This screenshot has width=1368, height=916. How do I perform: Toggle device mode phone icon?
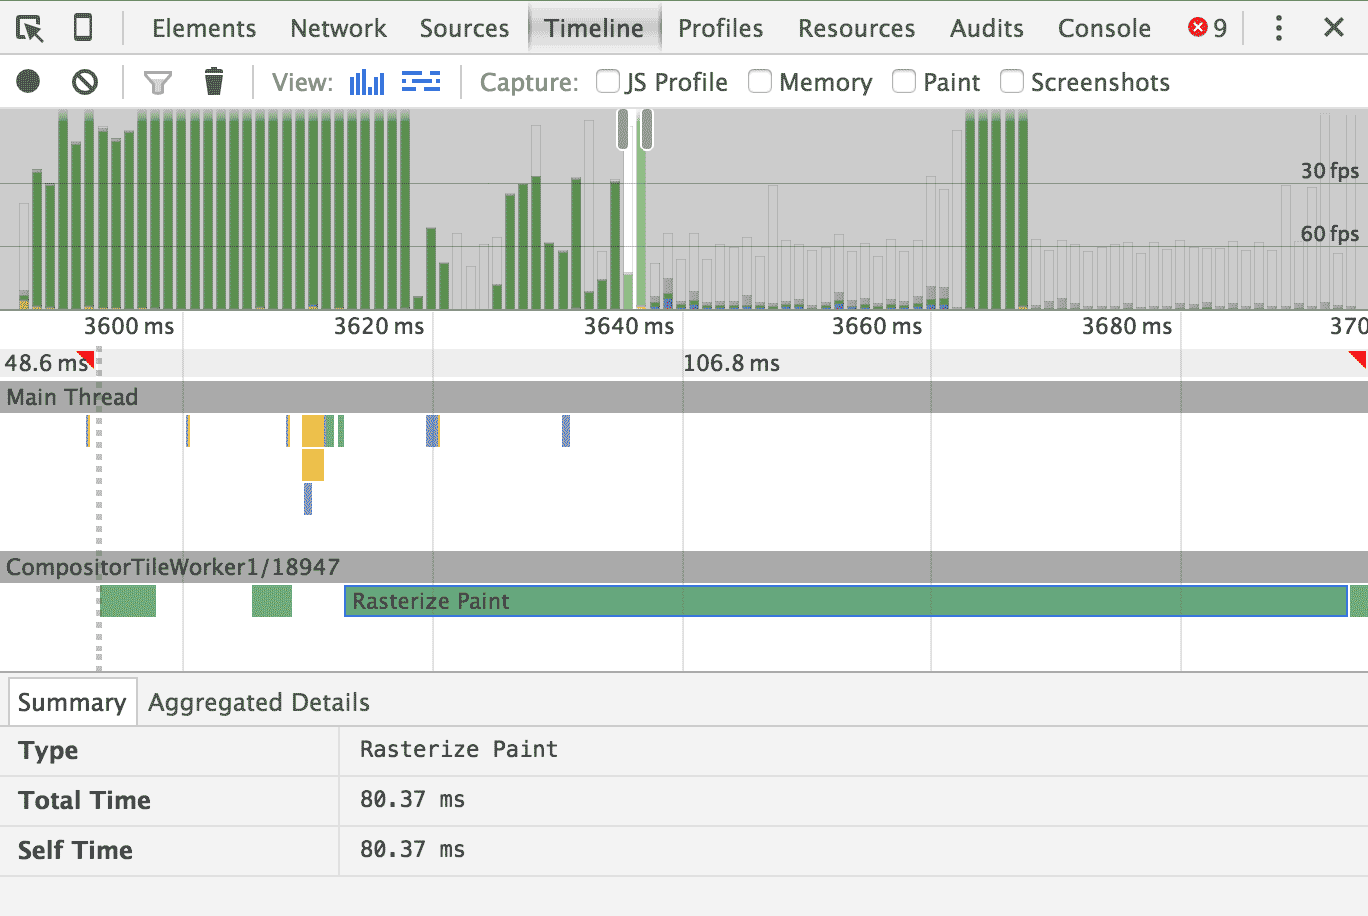[83, 28]
